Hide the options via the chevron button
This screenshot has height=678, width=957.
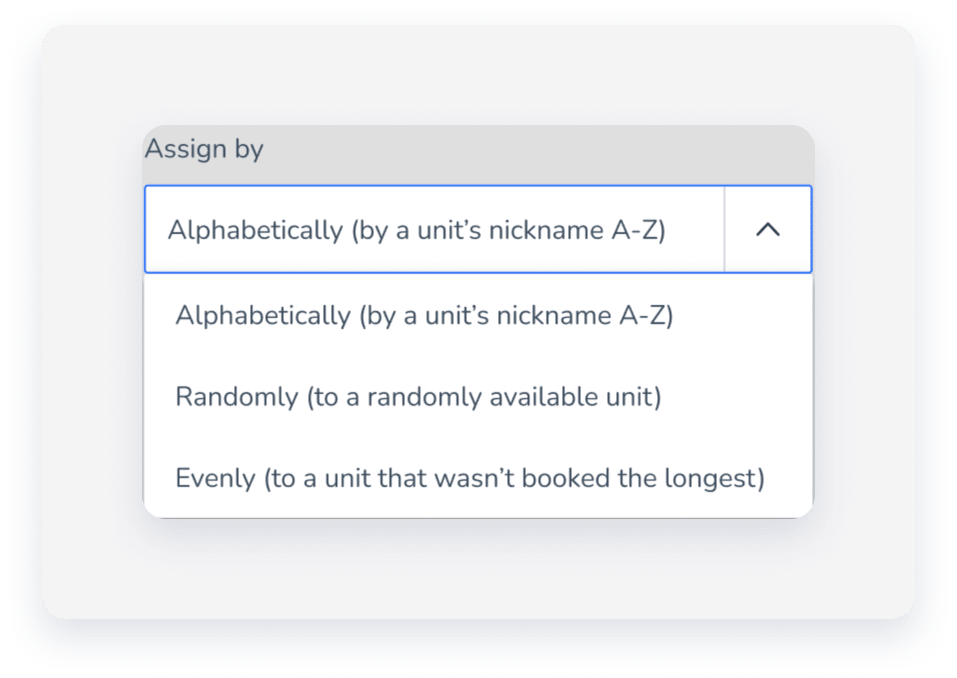coord(767,230)
